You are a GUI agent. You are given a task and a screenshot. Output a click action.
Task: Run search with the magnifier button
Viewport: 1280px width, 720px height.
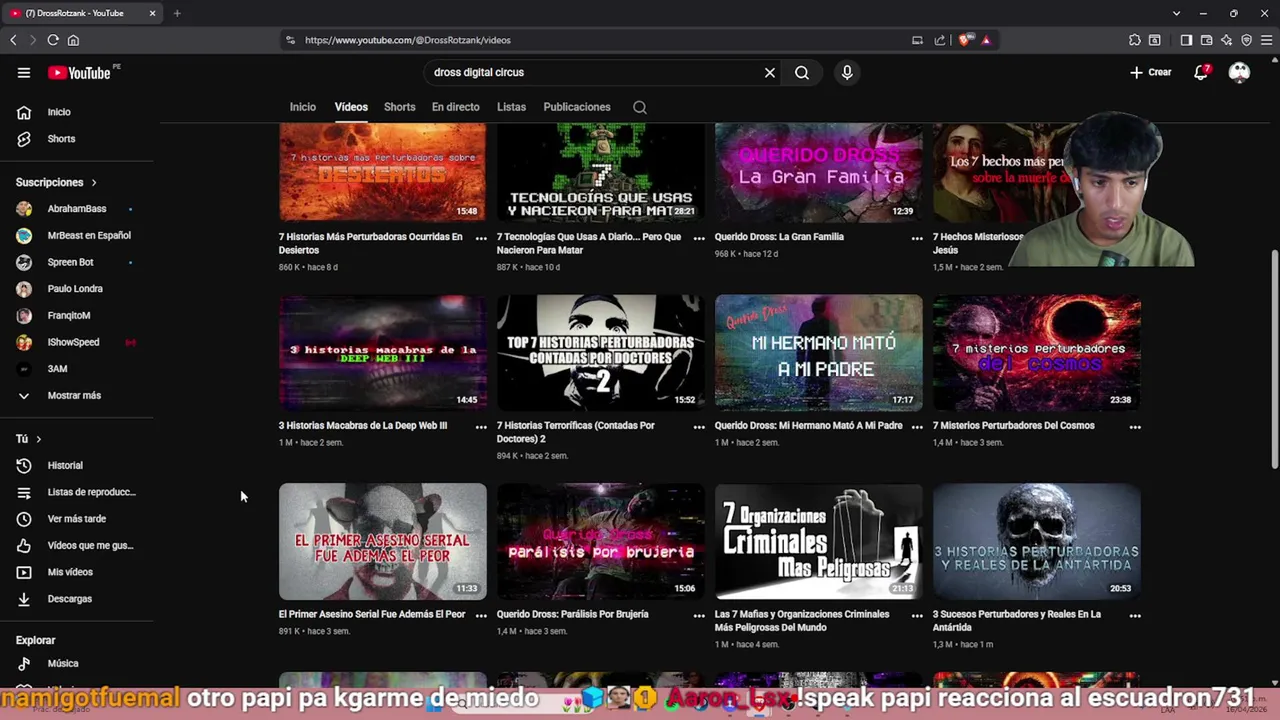click(x=802, y=72)
